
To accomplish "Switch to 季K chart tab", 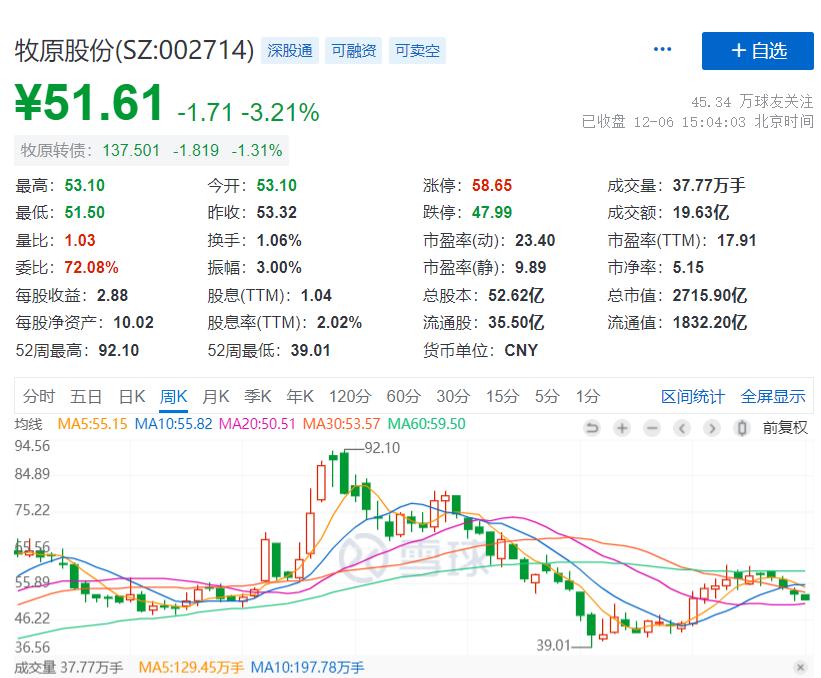I will point(258,396).
